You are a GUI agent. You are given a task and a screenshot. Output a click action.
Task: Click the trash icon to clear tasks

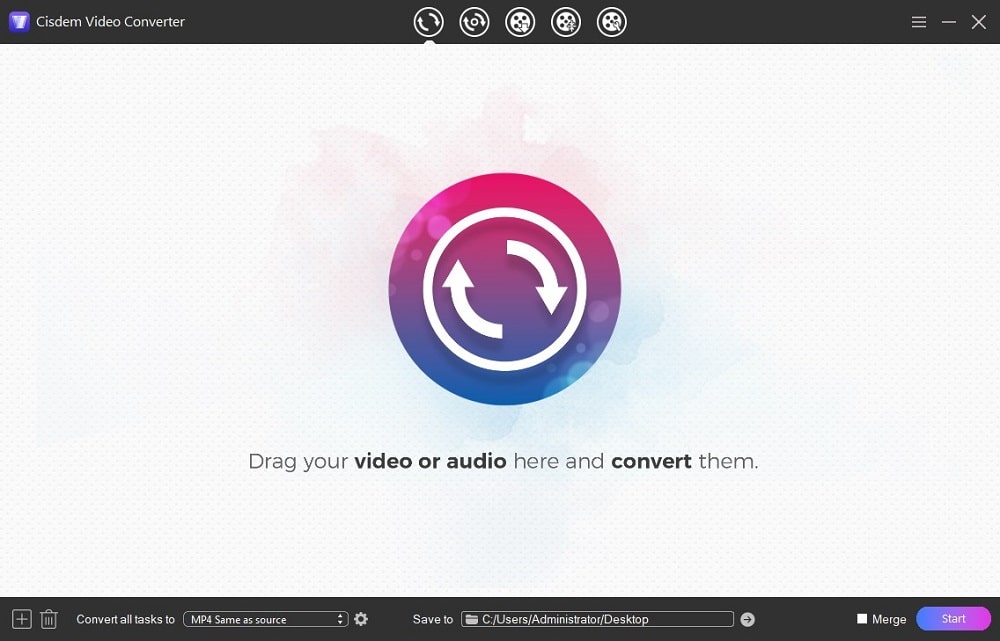tap(48, 619)
